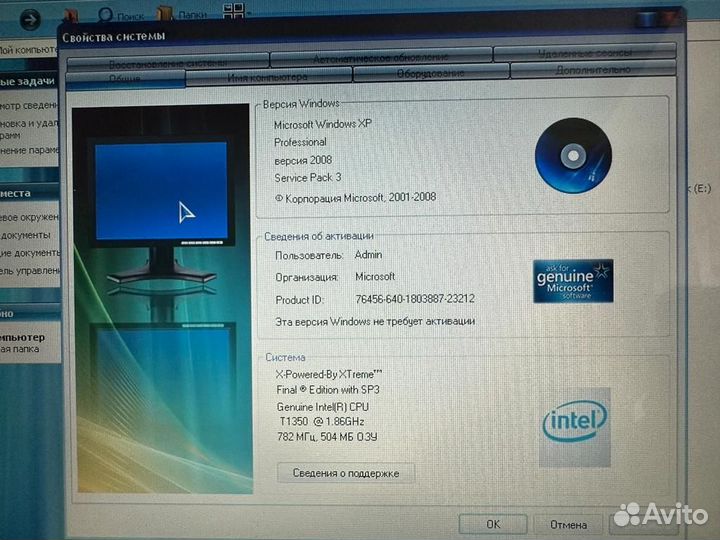Click the text Service Pack 3

tap(308, 178)
